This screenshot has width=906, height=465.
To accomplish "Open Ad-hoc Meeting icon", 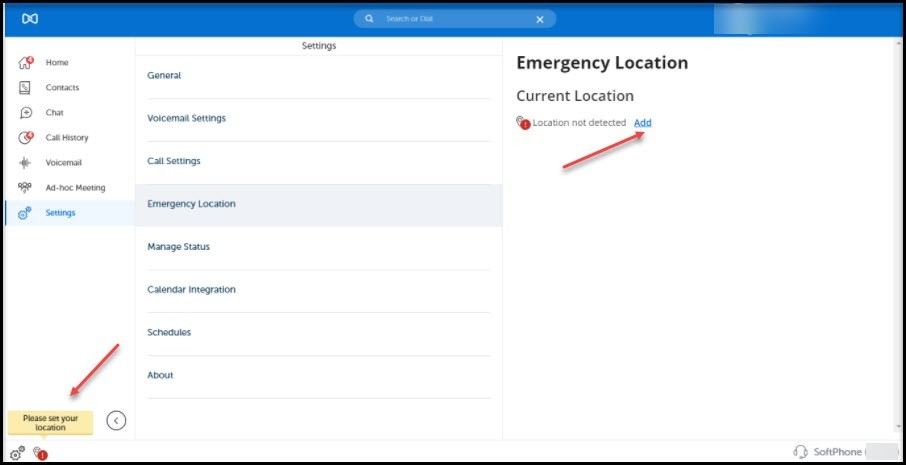I will (26, 188).
